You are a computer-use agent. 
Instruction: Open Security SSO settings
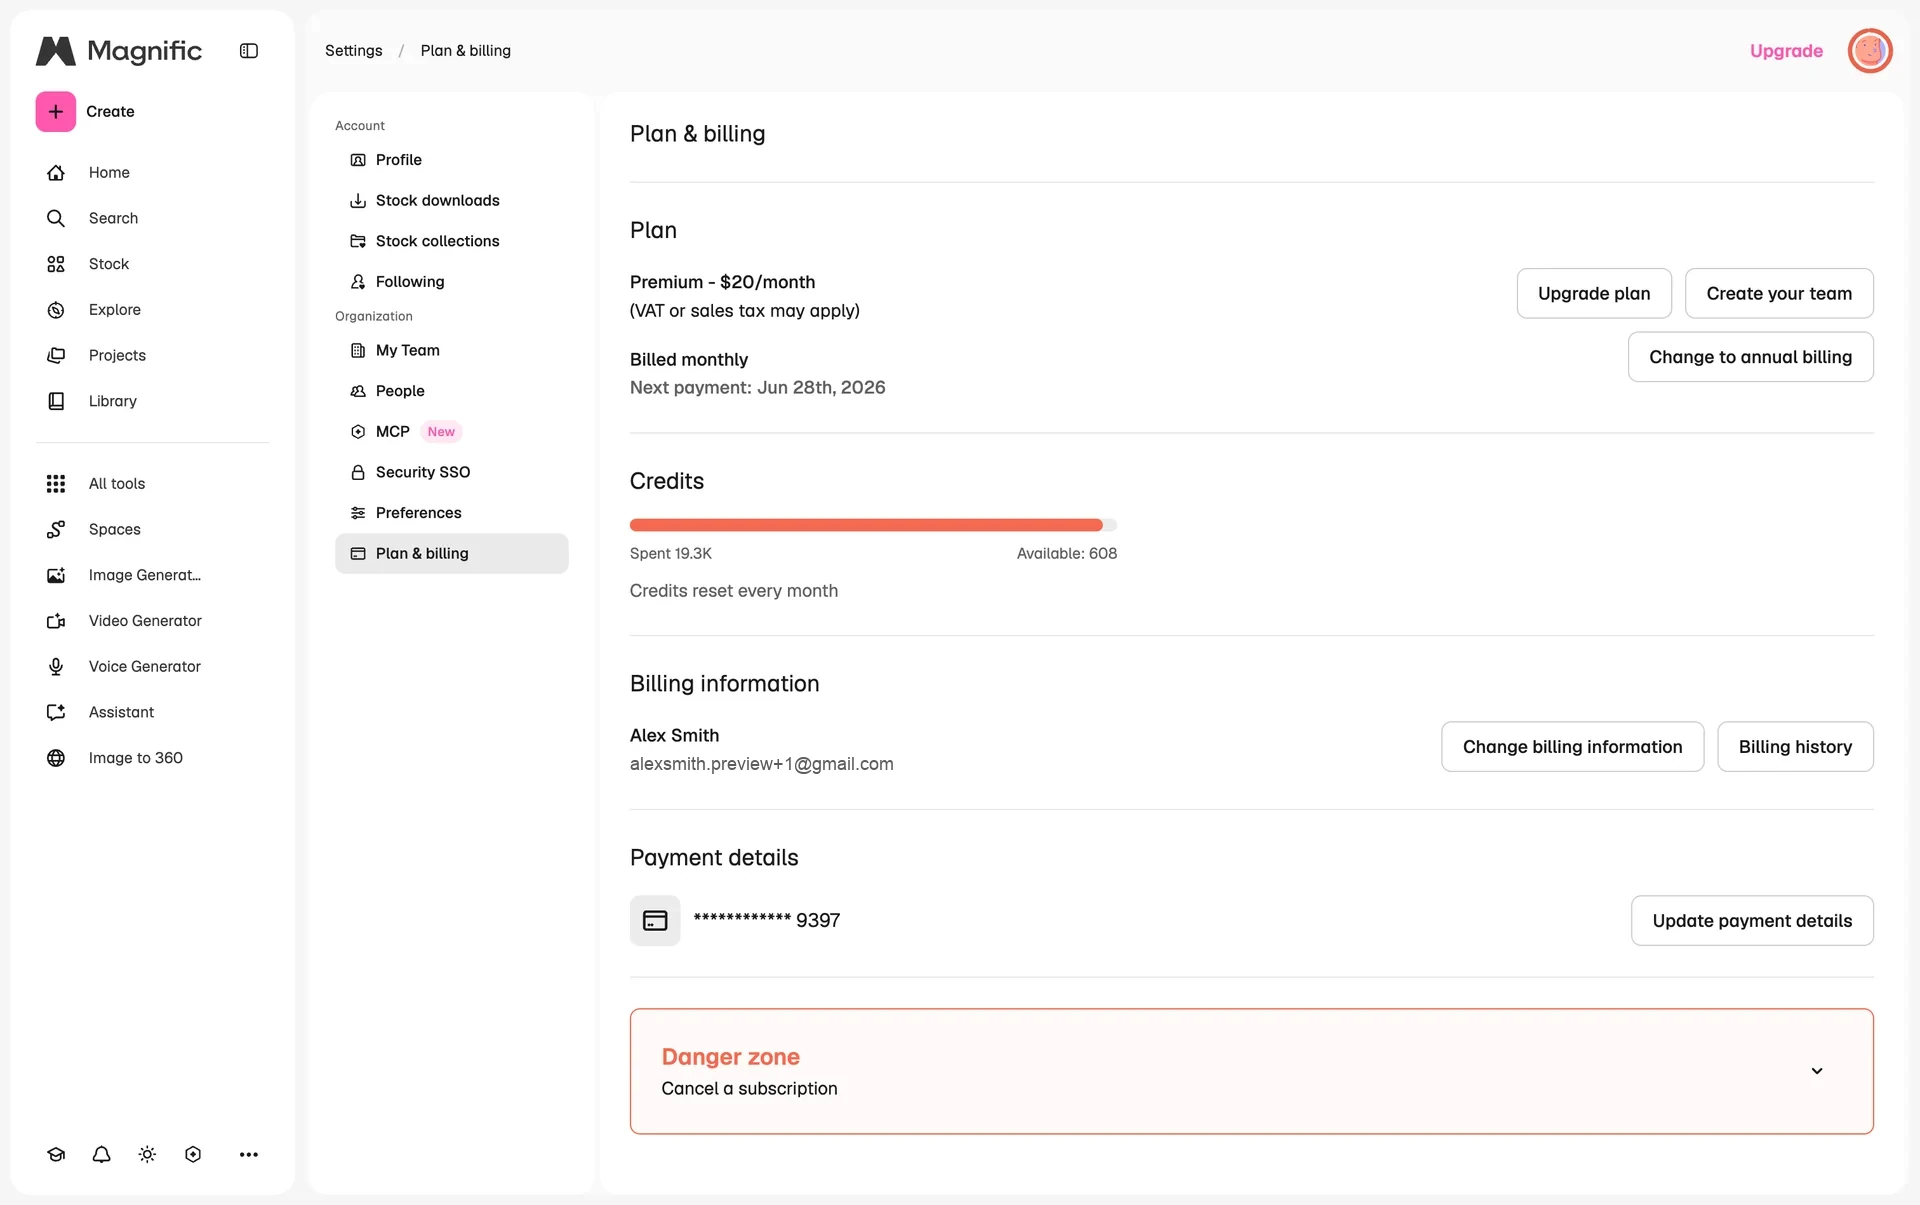[x=452, y=472]
